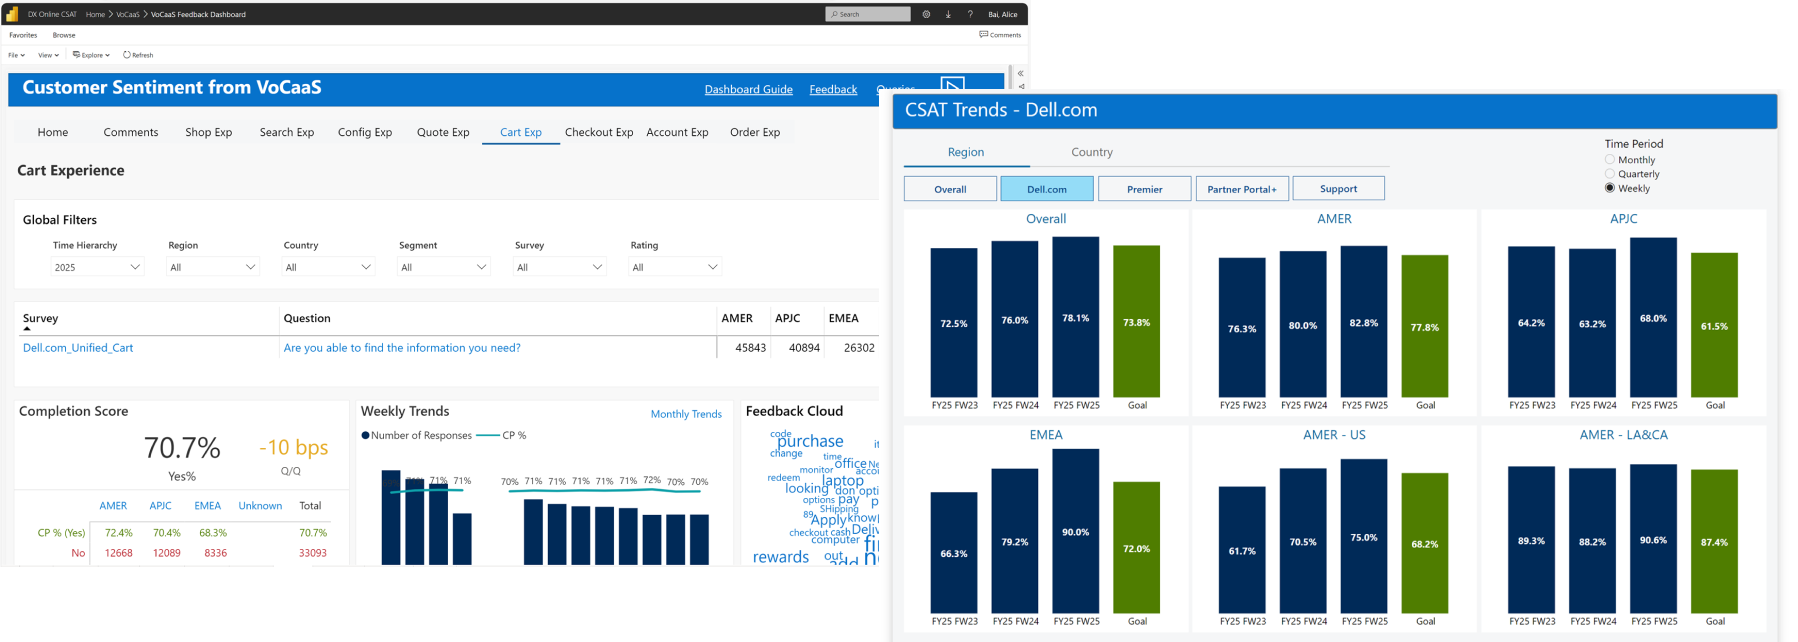Screen dimensions: 1798x642
Task: Click the green Goal bar in Overall chart
Action: point(1136,322)
